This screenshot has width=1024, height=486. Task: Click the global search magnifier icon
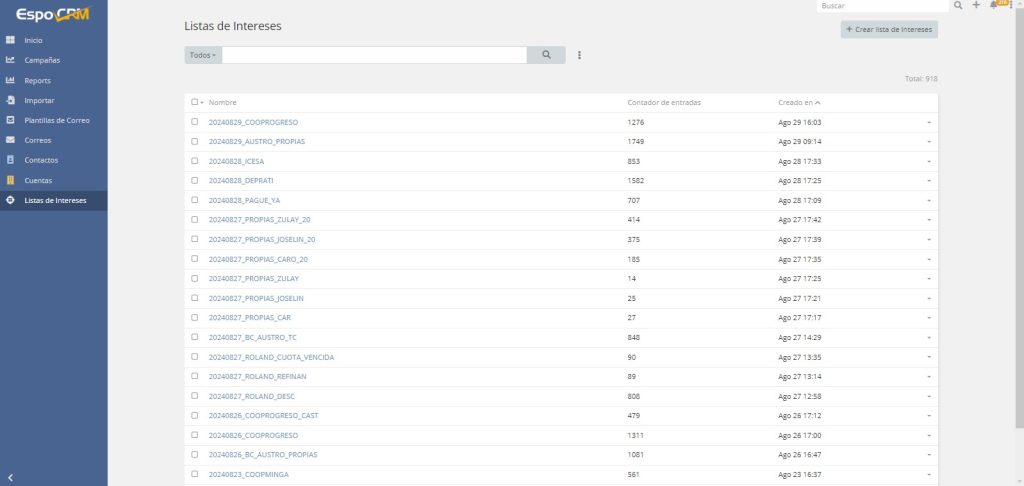pos(958,6)
